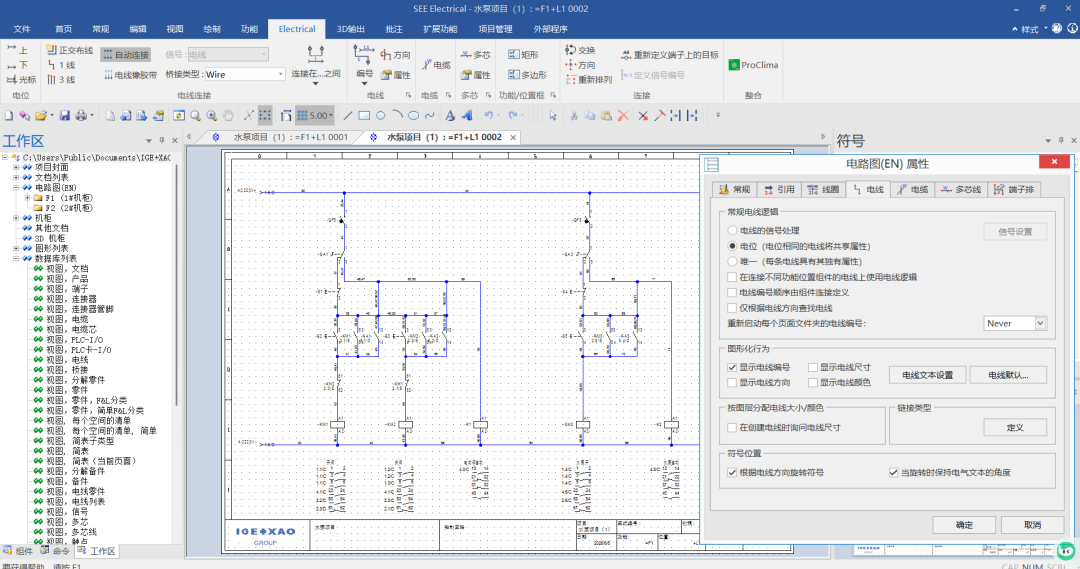Click the 电线文本设置 button
Screen dimensions: 1080x569
927,375
